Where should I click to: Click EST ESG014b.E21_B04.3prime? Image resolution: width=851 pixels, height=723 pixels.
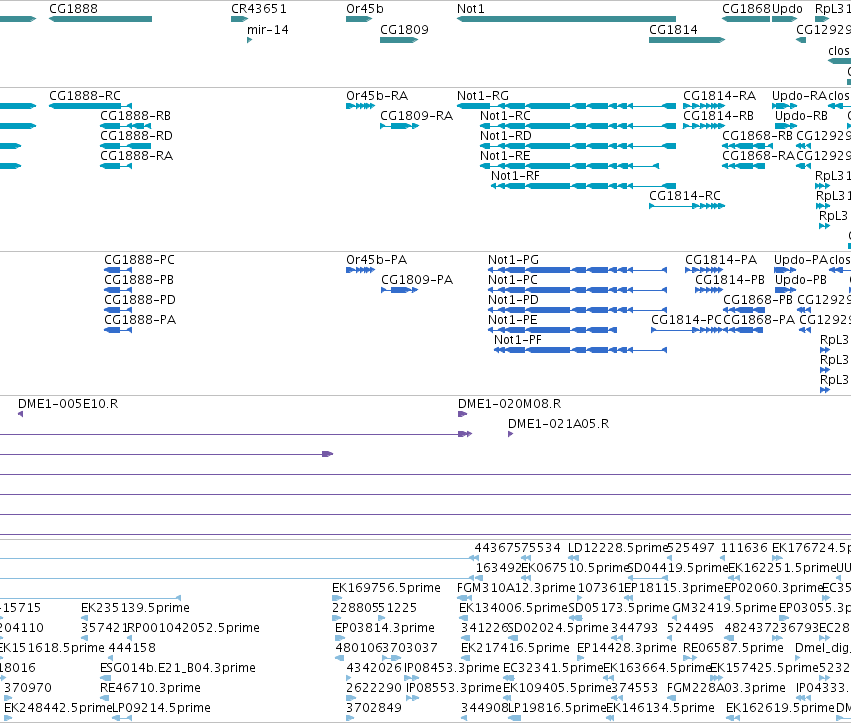pos(105,678)
